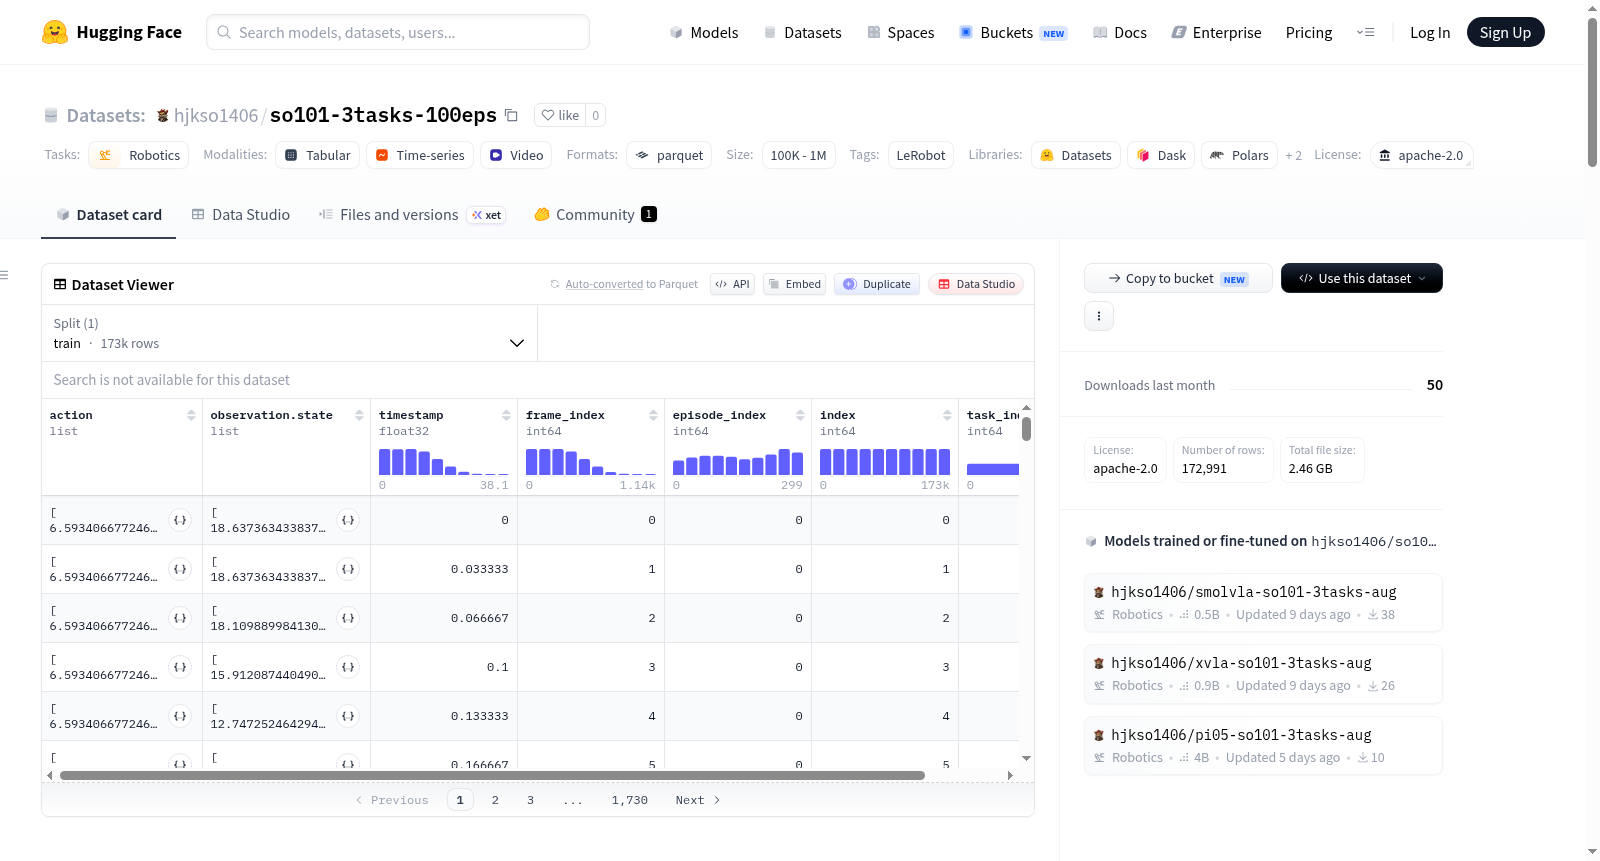Screen dimensions: 1600x861
Task: Sort by the episode_index column
Action: point(800,415)
